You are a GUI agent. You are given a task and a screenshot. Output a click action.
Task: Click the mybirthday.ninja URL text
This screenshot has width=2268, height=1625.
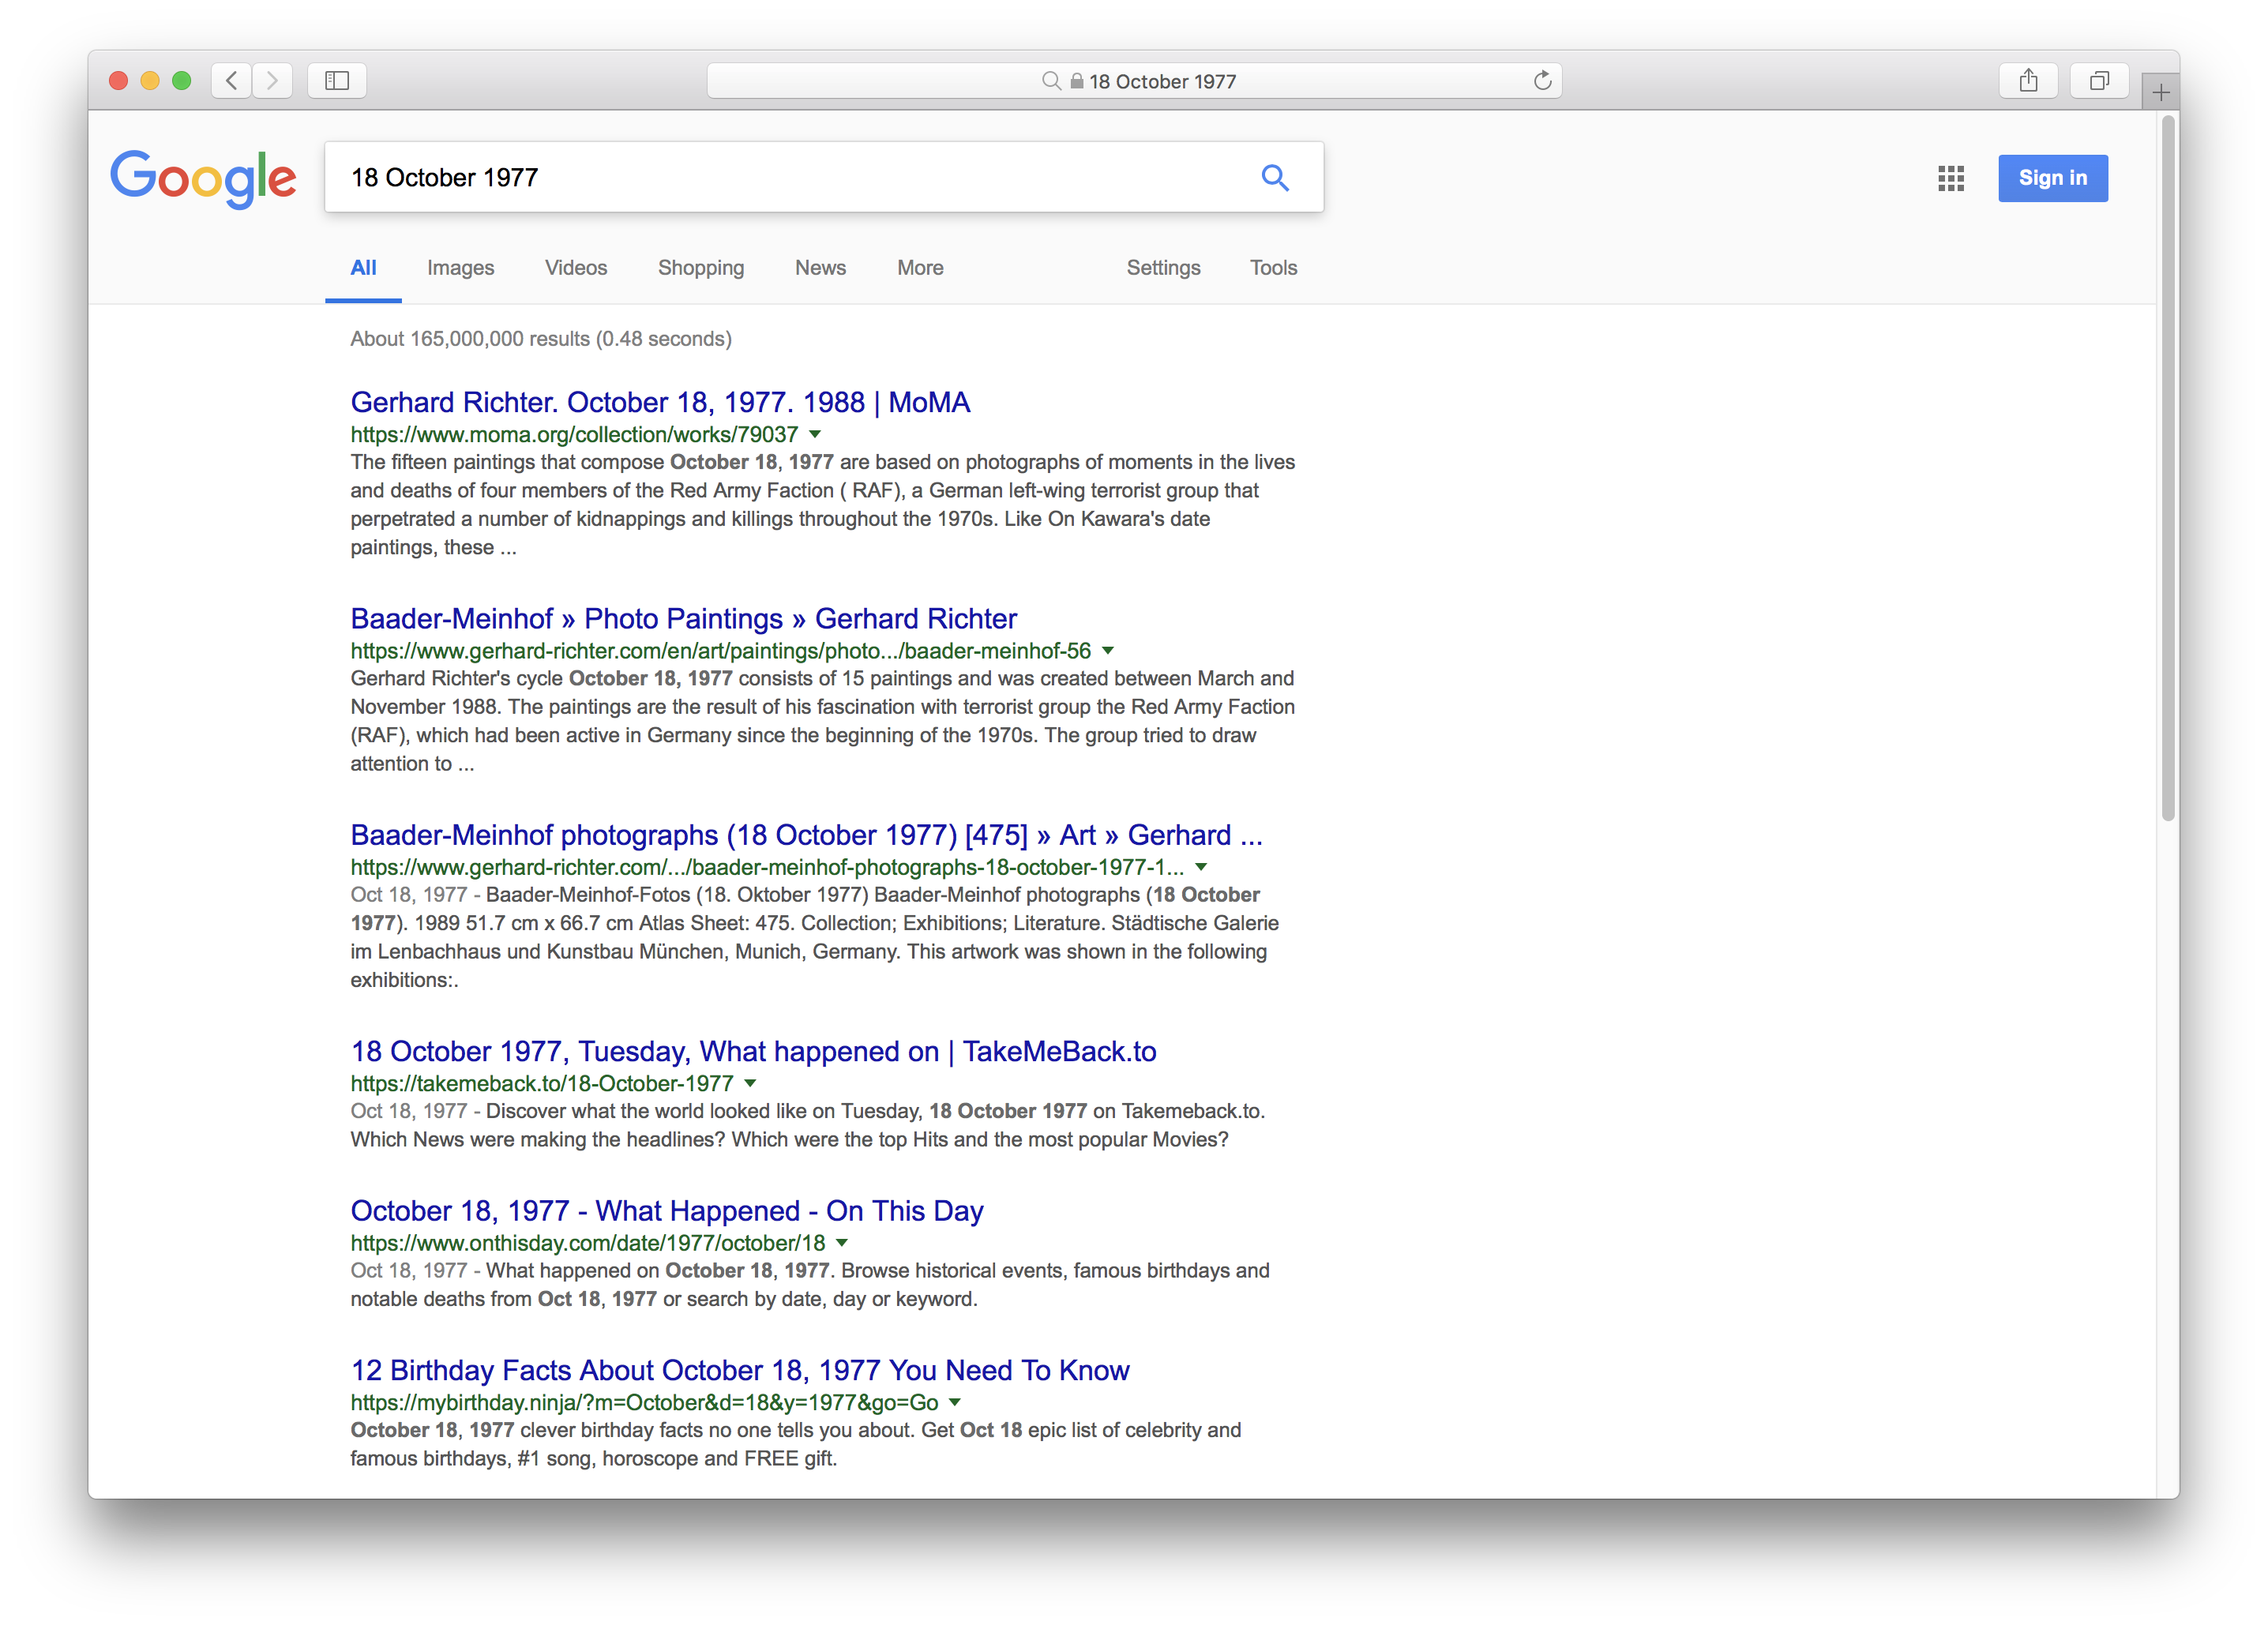tap(644, 1402)
